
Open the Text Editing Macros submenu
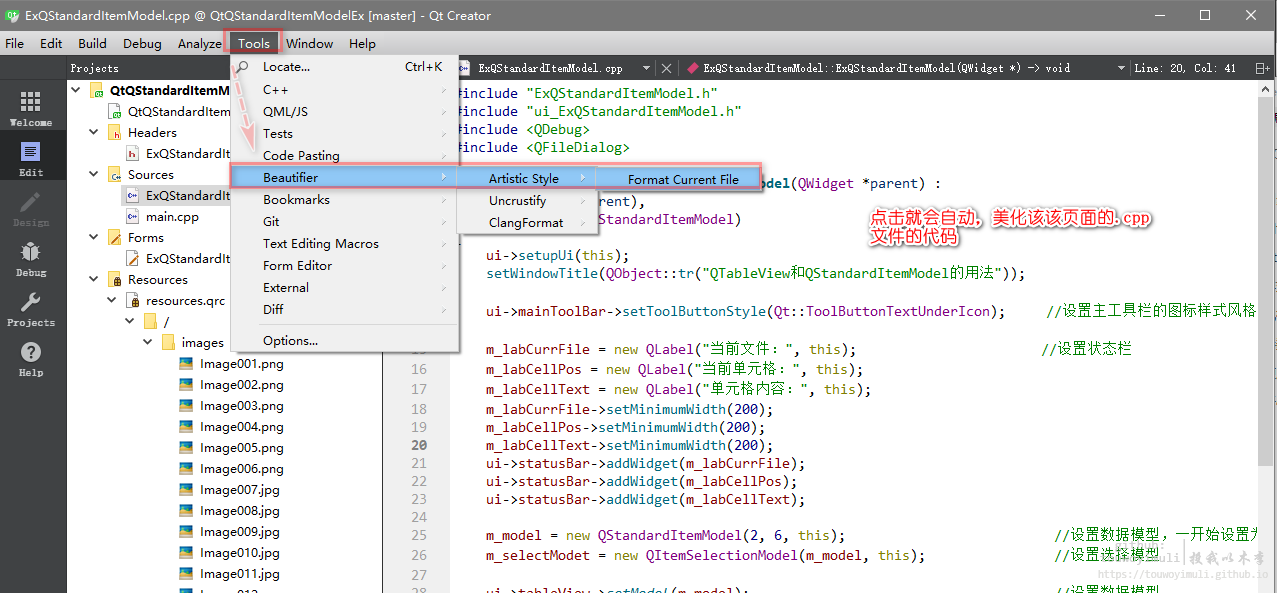pyautogui.click(x=344, y=243)
